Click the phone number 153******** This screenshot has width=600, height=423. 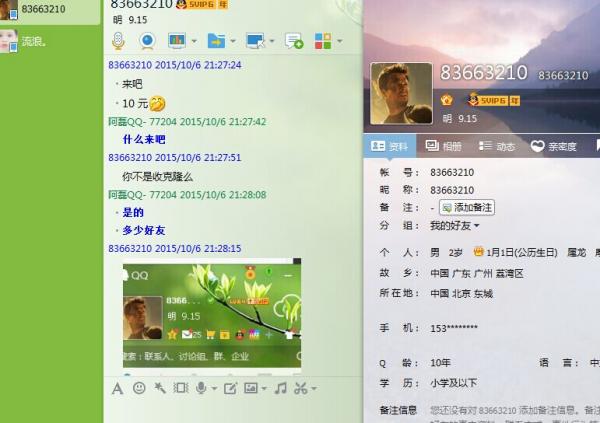click(454, 328)
